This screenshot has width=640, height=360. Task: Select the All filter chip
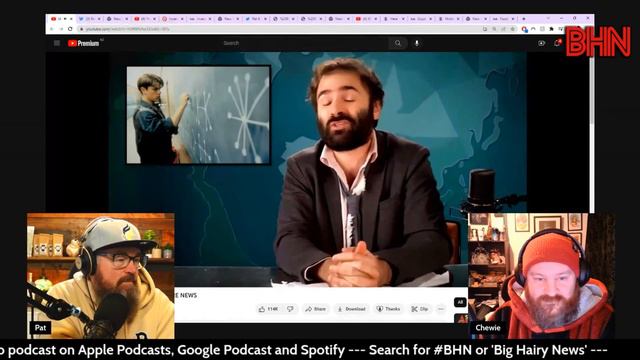tap(460, 302)
